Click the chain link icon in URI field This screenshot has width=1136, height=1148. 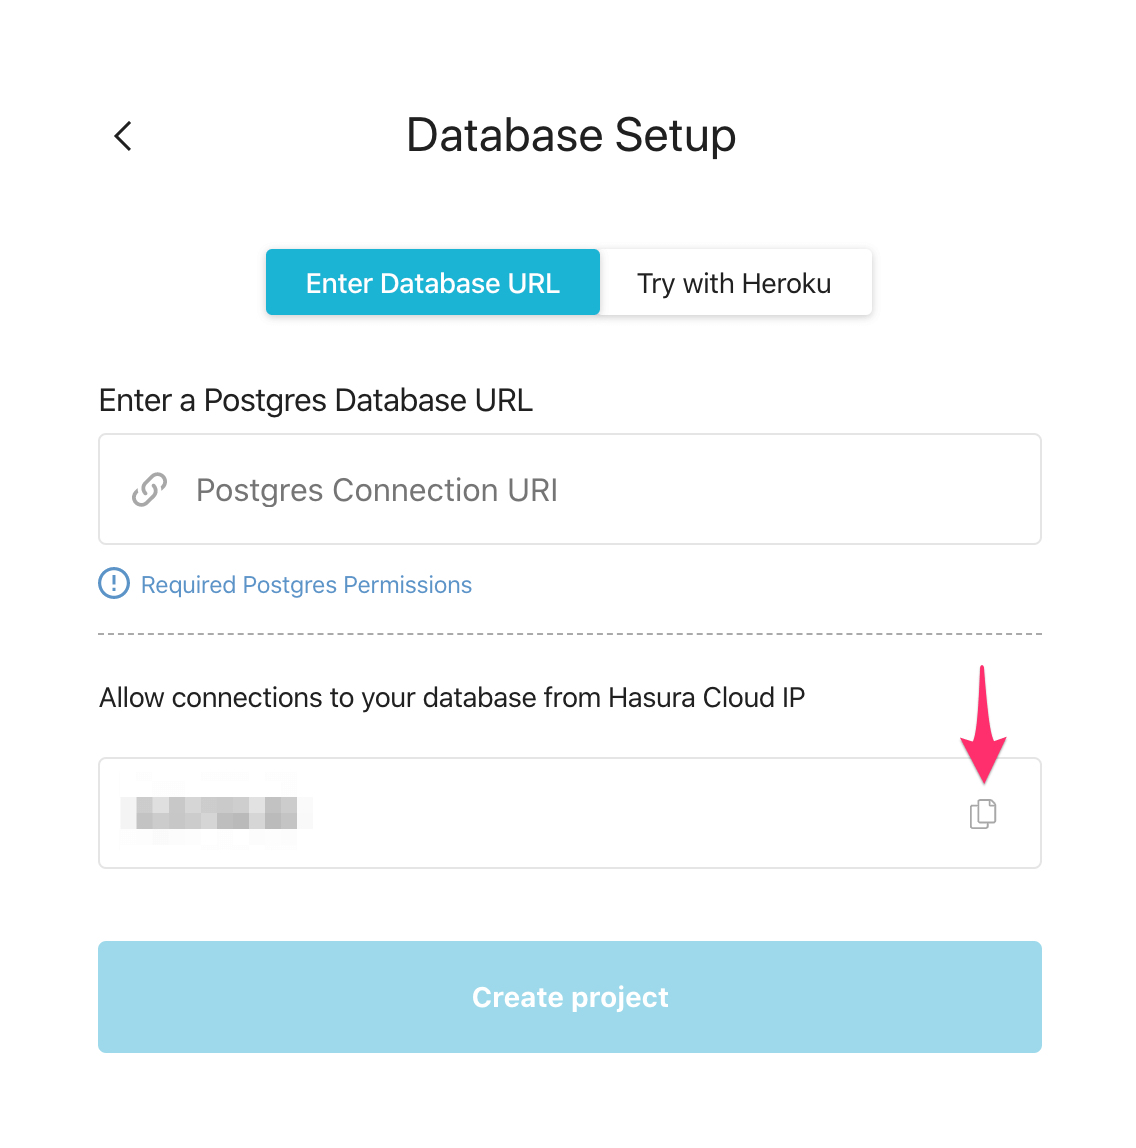pos(149,490)
